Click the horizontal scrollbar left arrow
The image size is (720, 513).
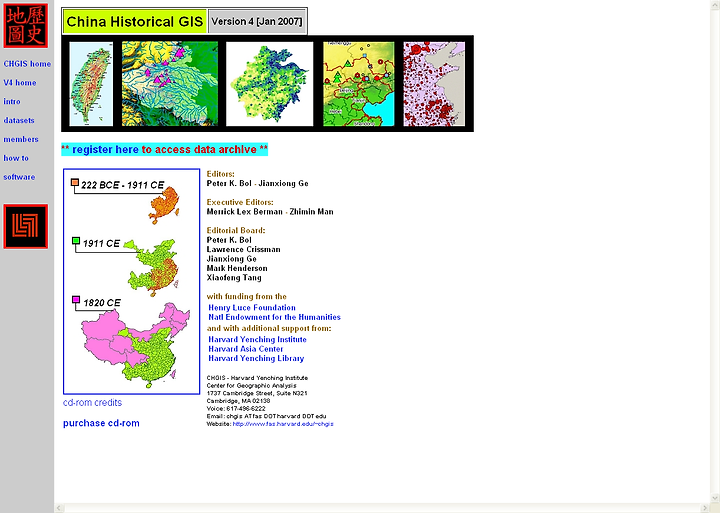59,508
